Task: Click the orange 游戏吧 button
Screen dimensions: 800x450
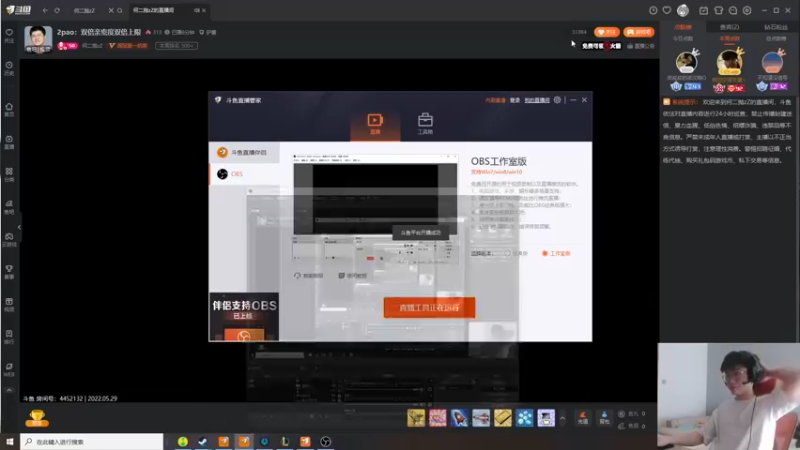Action: [639, 32]
